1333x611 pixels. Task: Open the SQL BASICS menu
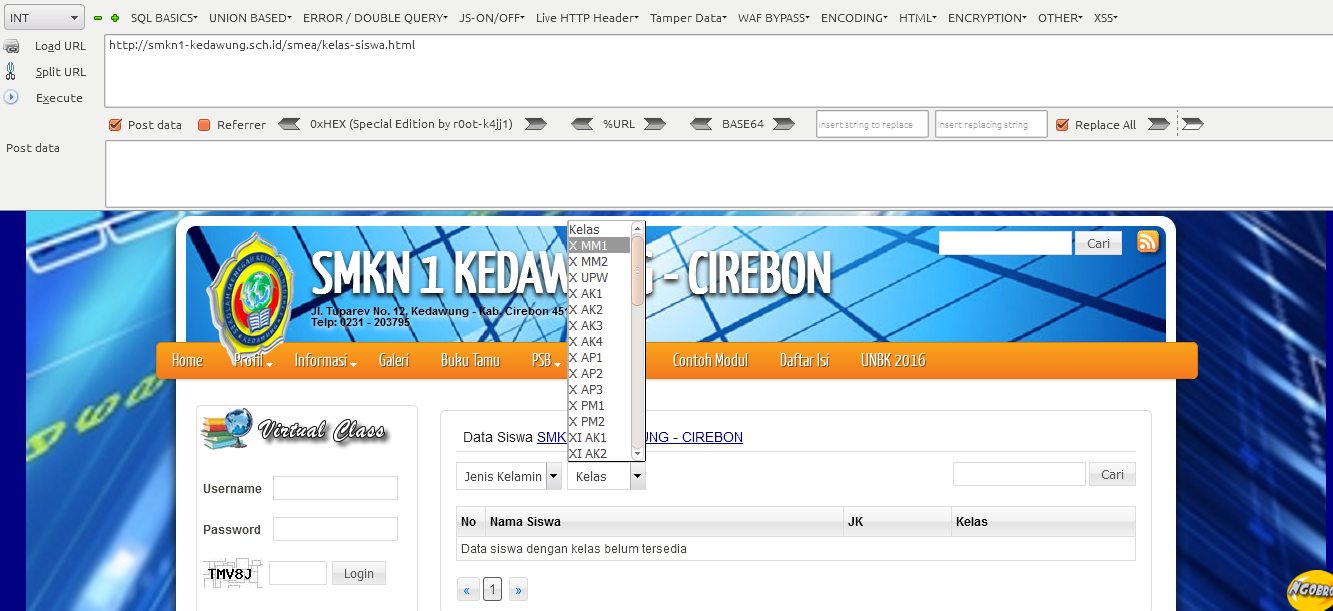pyautogui.click(x=164, y=18)
